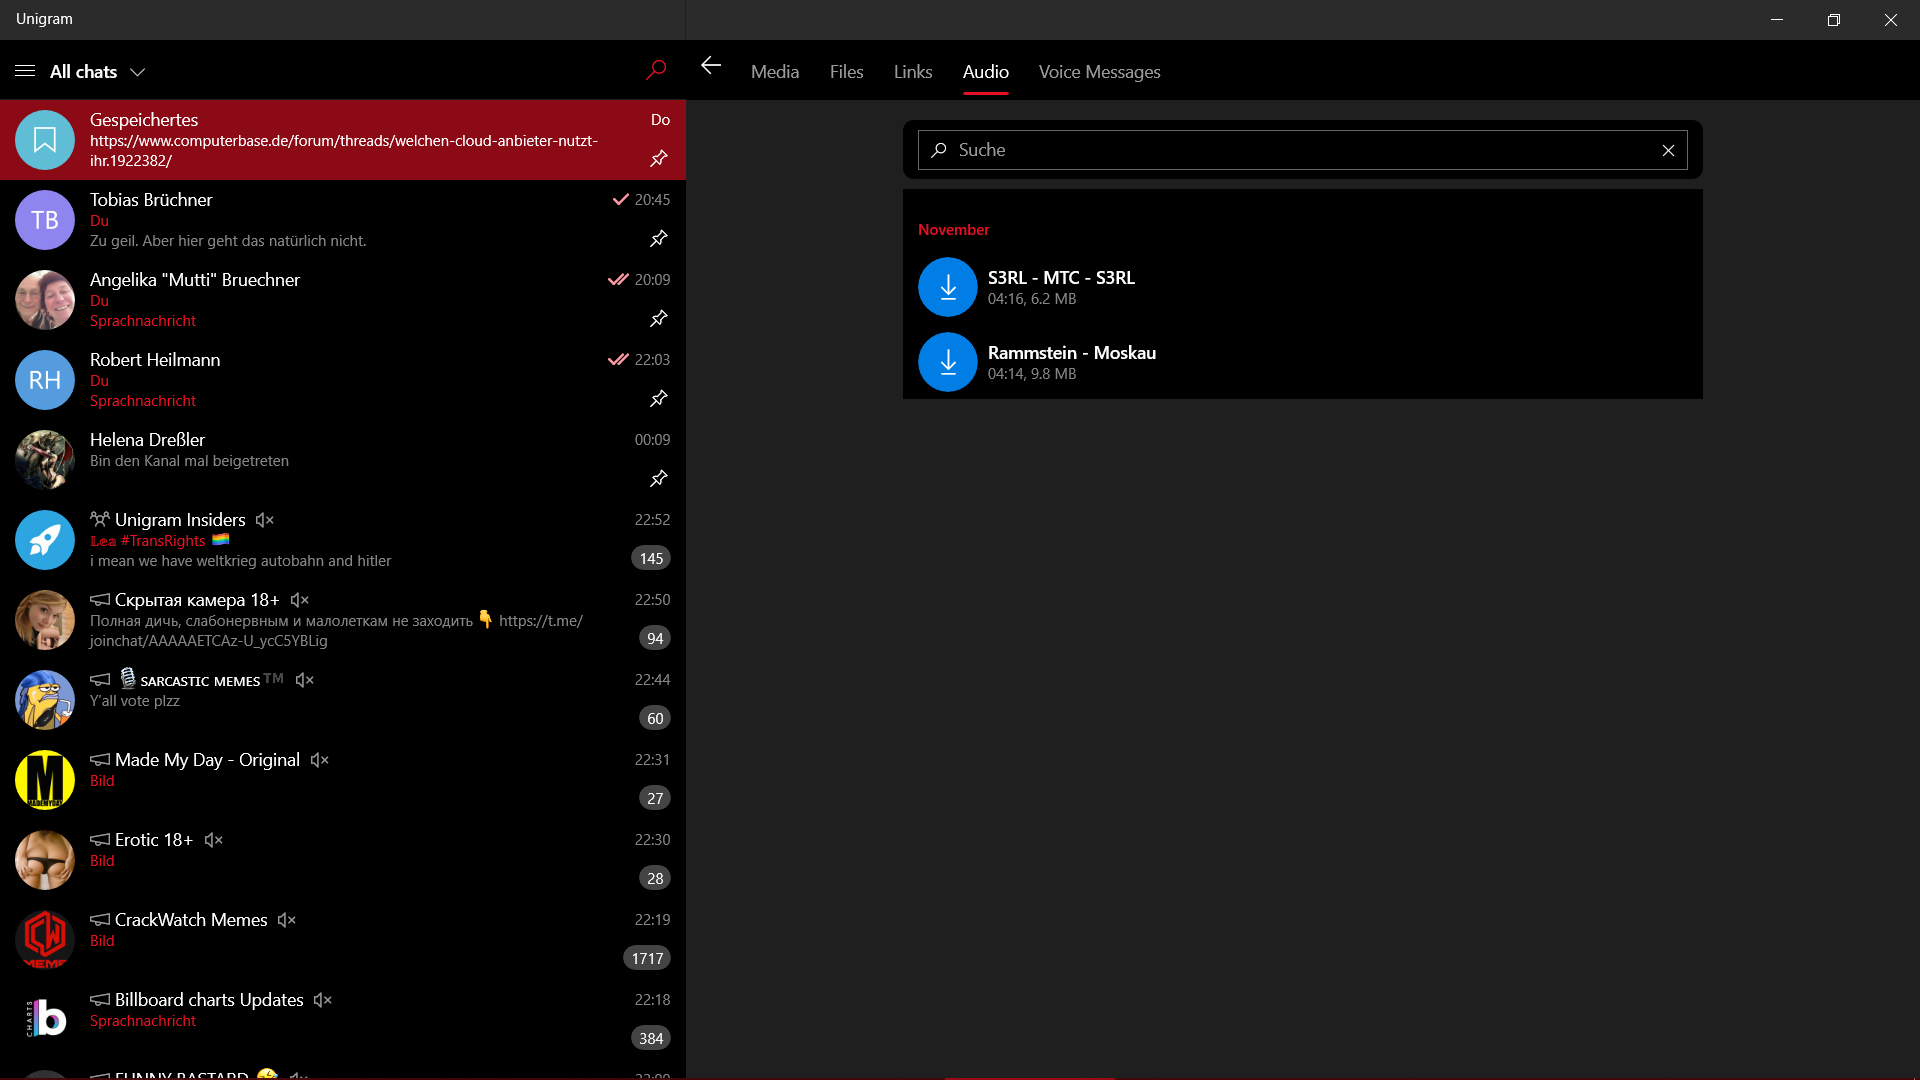Screen dimensions: 1920x1080
Task: Go back using the arrow icon
Action: [711, 66]
